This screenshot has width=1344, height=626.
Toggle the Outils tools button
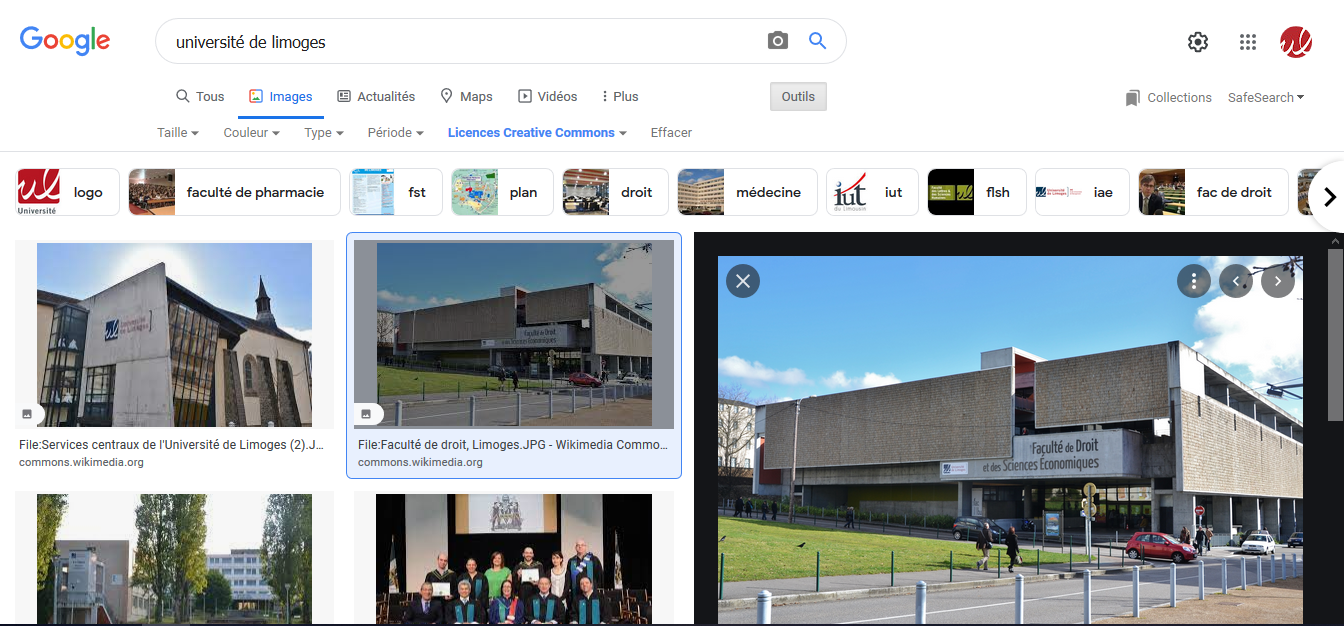[x=798, y=97]
